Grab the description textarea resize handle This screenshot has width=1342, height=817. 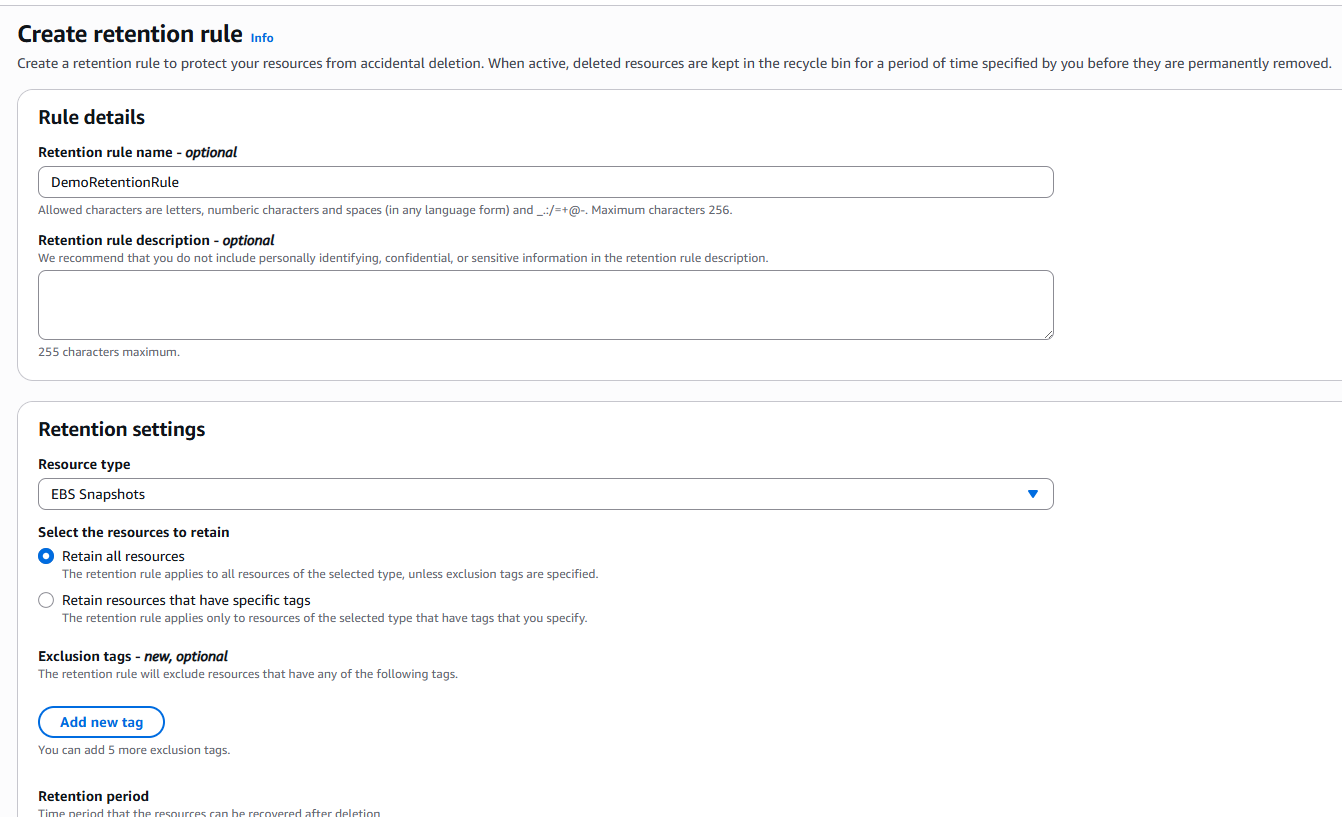pos(1047,333)
